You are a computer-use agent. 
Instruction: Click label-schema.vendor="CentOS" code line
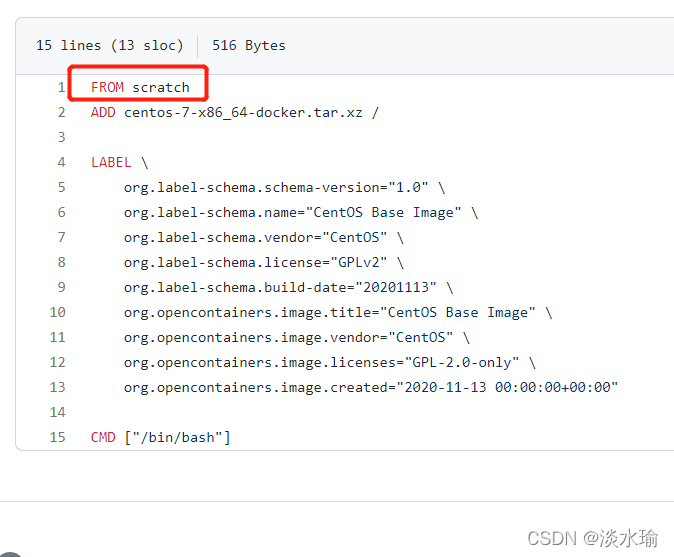click(x=264, y=237)
